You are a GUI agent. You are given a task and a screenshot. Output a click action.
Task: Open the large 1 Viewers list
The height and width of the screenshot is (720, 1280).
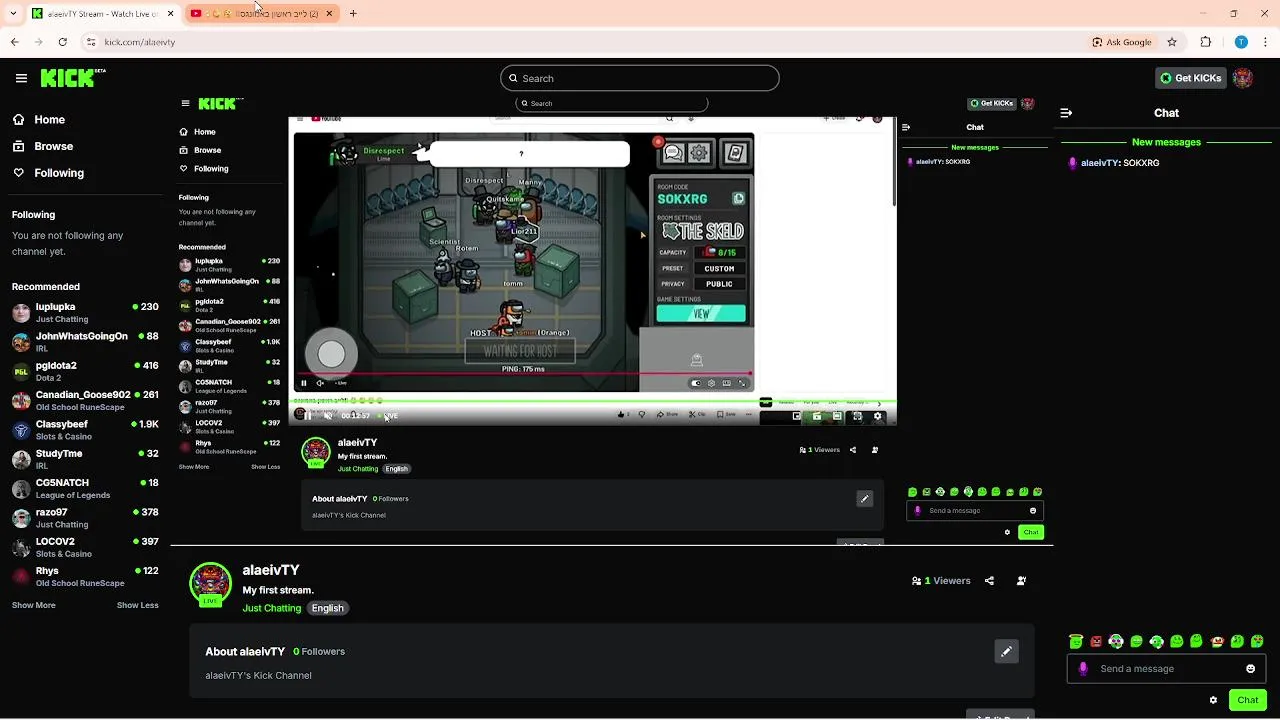click(x=941, y=581)
